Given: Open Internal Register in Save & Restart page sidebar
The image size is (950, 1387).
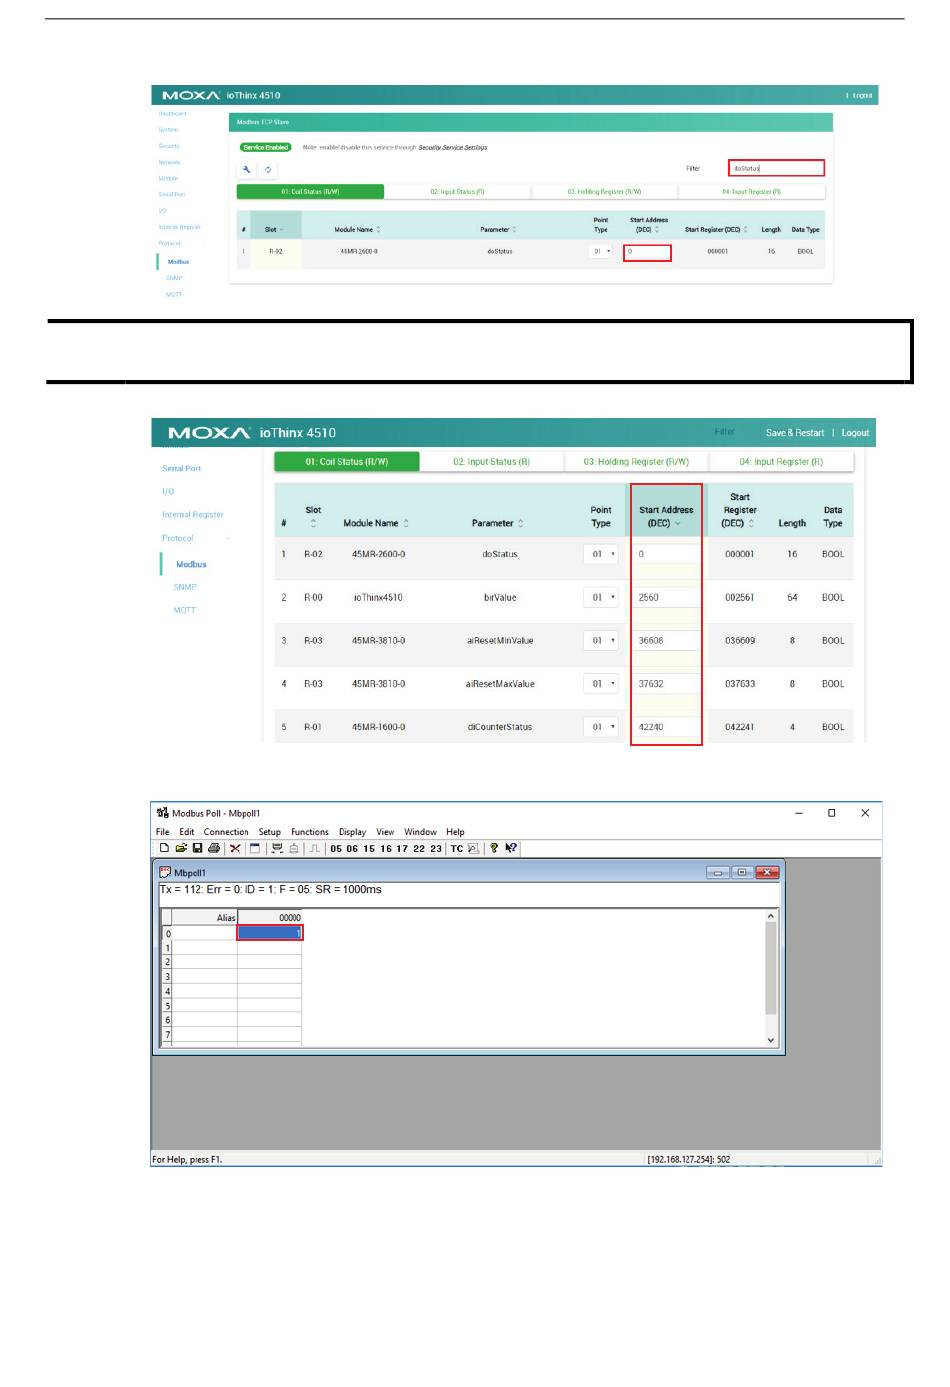Looking at the screenshot, I should (x=193, y=515).
